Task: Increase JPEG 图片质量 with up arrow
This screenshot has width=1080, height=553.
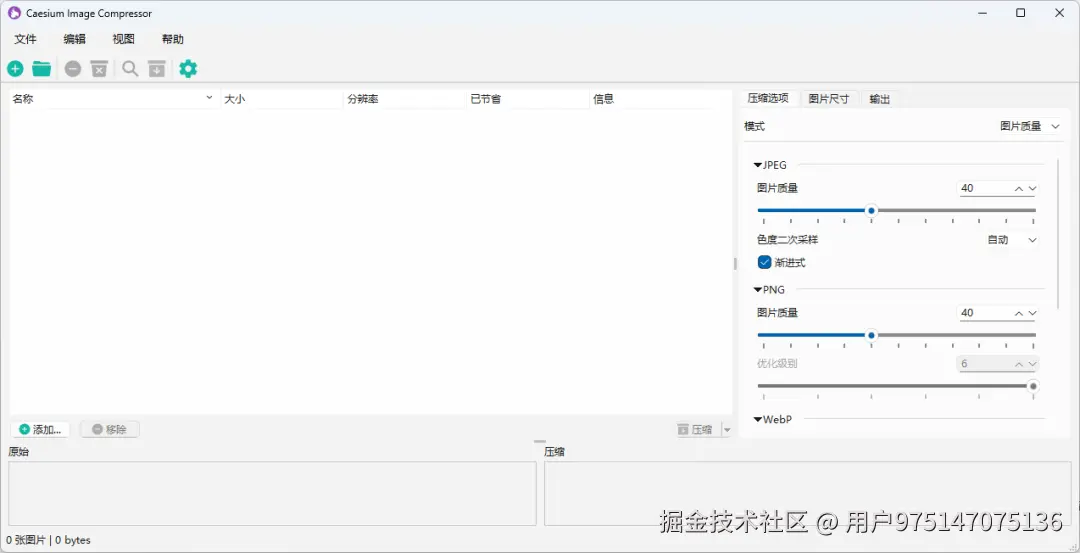Action: click(x=1019, y=189)
